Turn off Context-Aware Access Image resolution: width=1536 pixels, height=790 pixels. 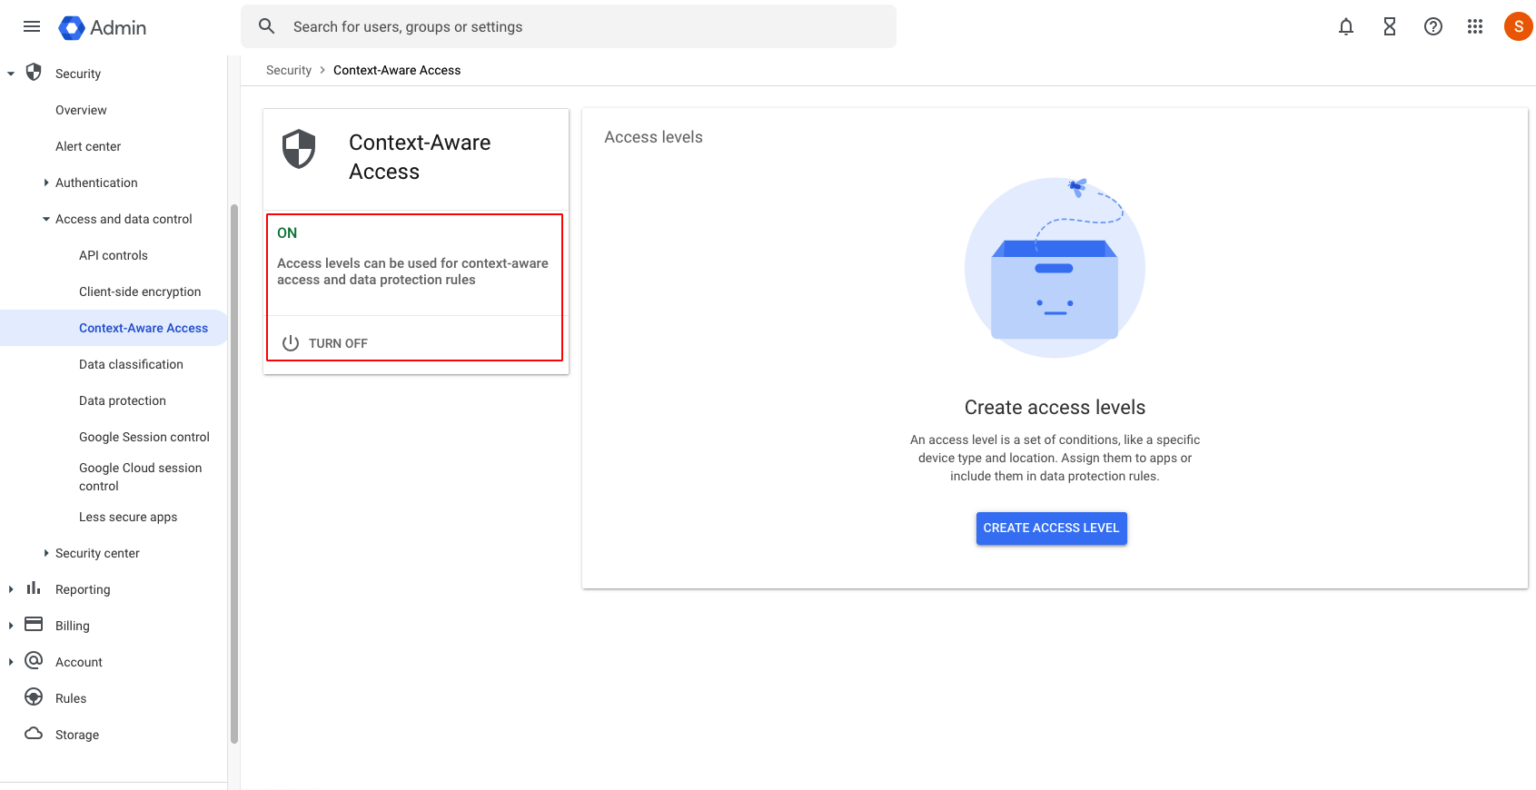pyautogui.click(x=338, y=343)
